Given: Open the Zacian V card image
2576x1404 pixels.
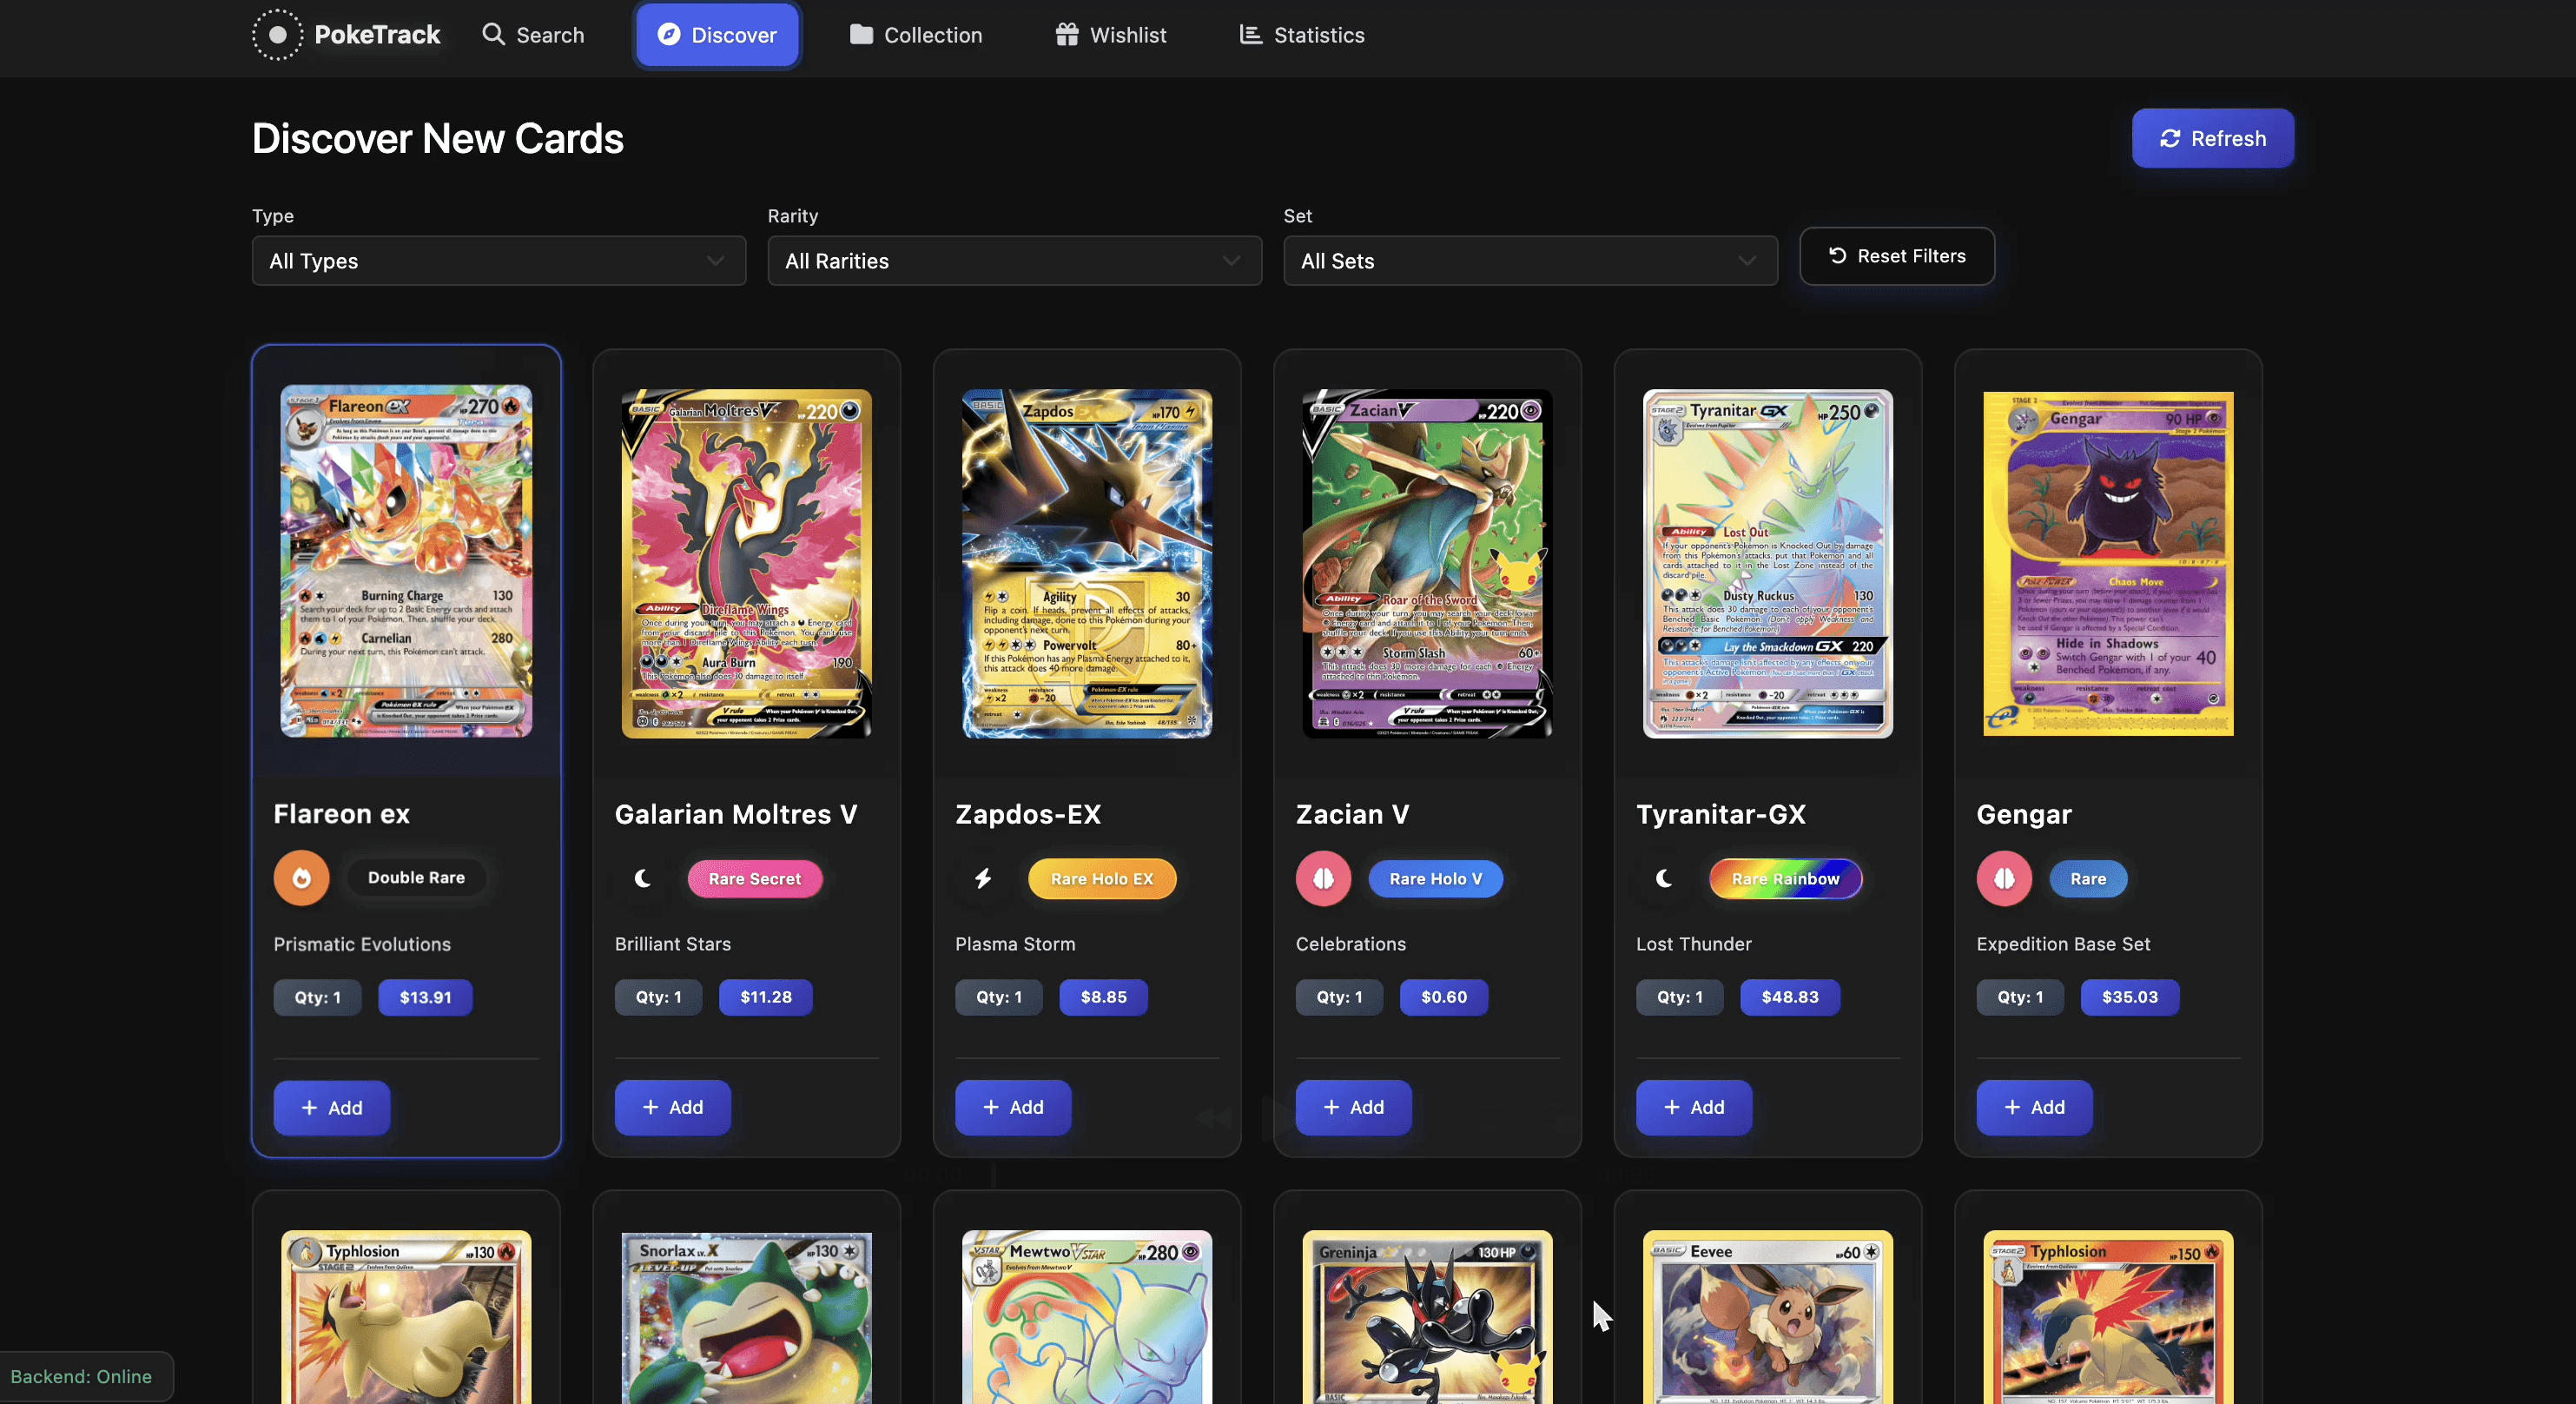Looking at the screenshot, I should [1427, 564].
